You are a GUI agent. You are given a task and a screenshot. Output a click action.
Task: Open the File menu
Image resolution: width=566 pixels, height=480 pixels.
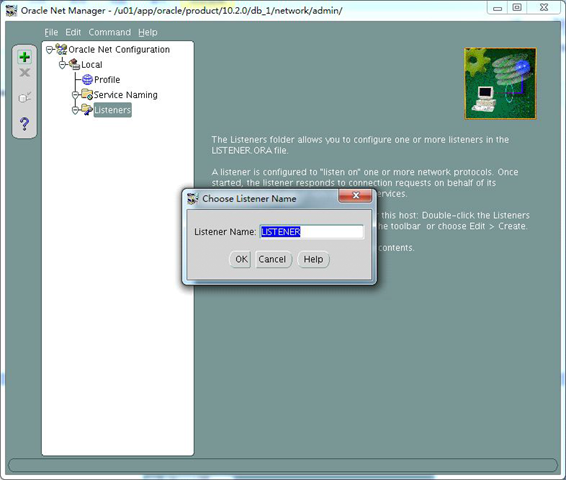(x=51, y=32)
